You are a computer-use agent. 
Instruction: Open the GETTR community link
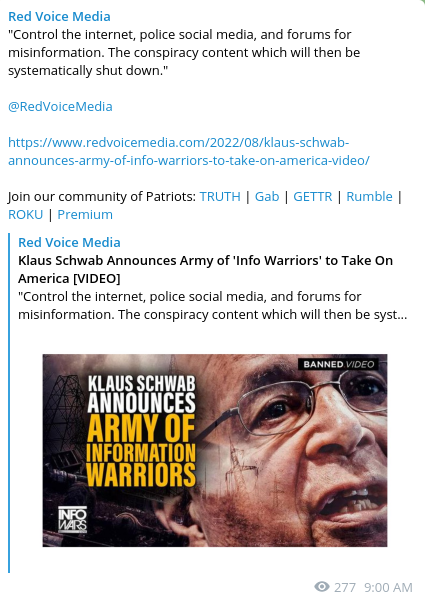coord(313,196)
